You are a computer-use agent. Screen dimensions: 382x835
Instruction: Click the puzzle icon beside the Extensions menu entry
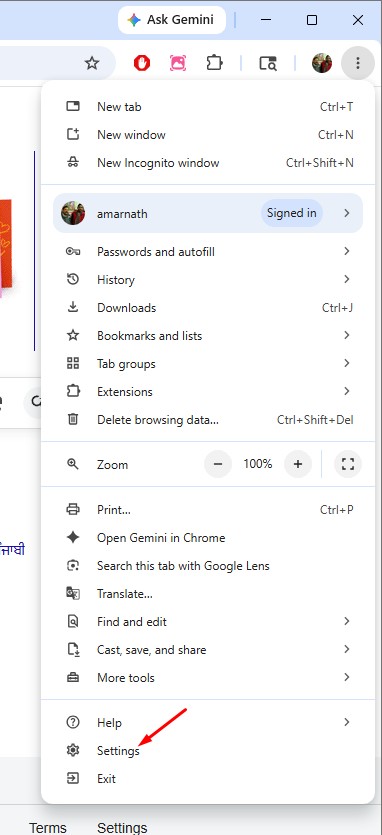73,391
